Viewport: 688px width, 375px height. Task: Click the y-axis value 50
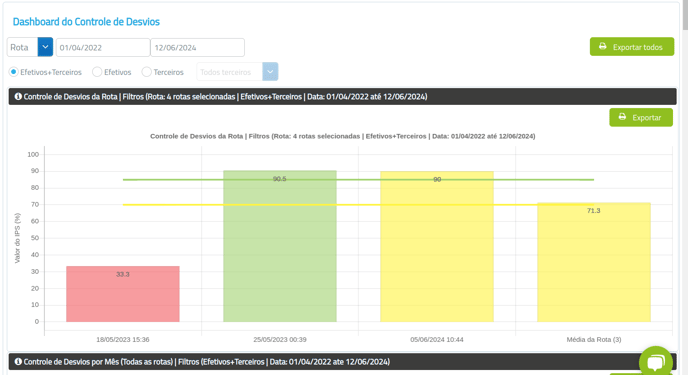[35, 238]
